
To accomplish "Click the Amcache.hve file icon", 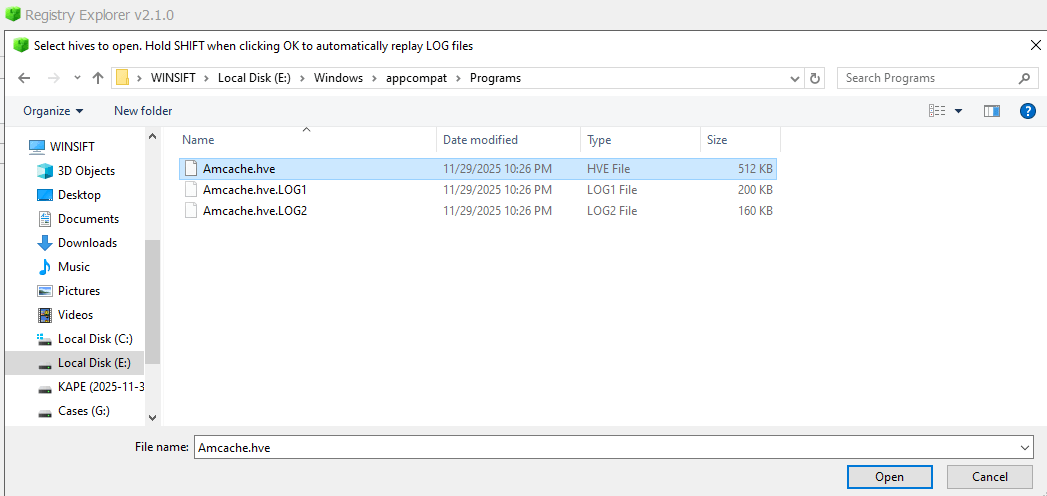I will (x=191, y=168).
